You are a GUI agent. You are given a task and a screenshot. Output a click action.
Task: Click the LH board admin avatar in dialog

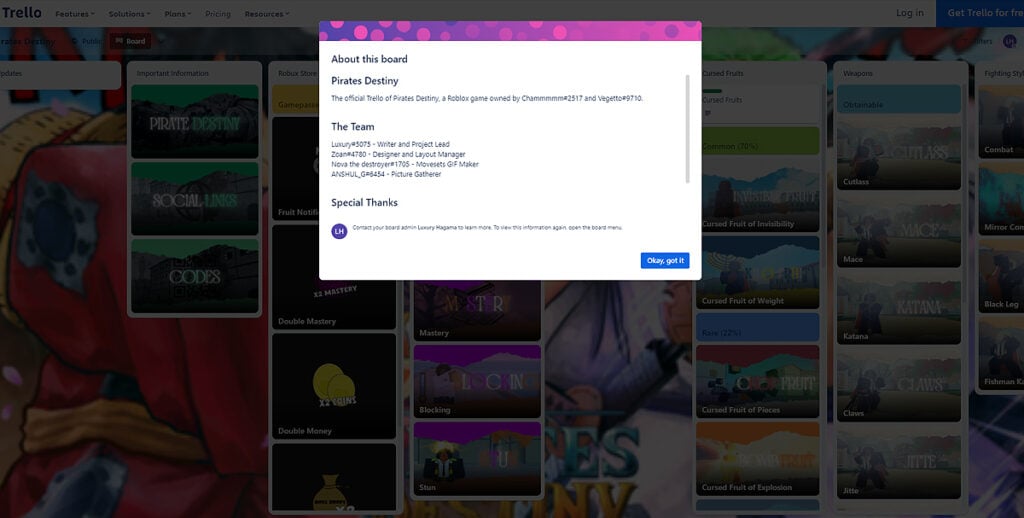[339, 231]
